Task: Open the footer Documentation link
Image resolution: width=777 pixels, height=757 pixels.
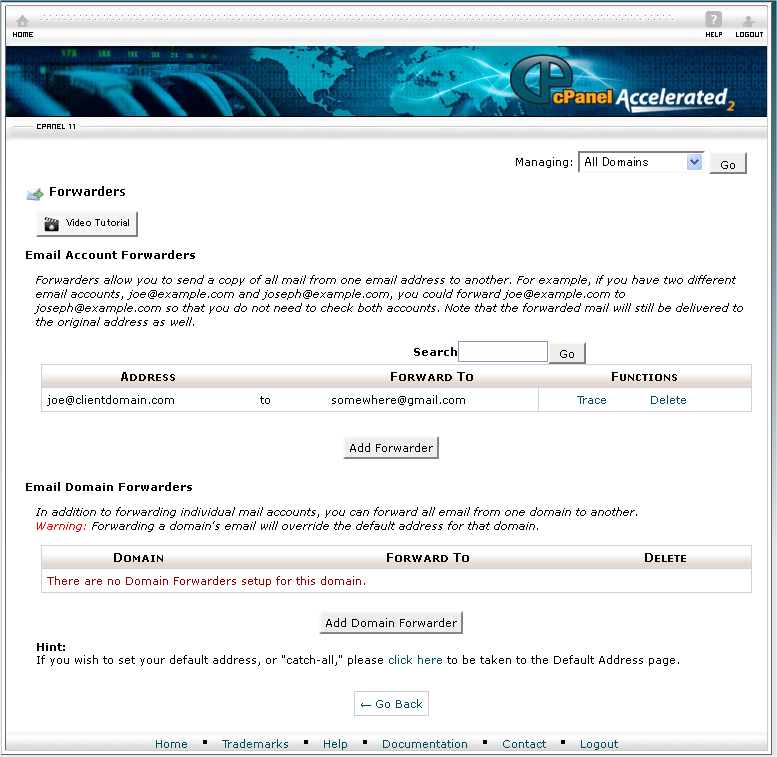Action: point(425,744)
